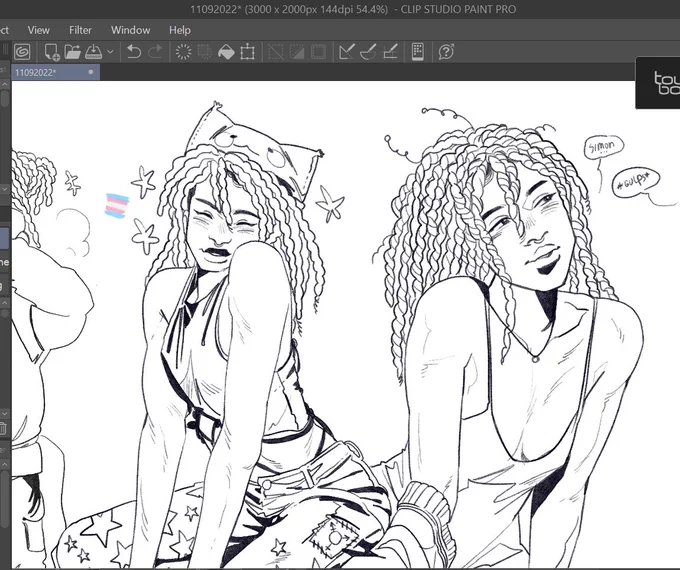This screenshot has height=570, width=680.
Task: Open the CLIP STUDIO launcher icon
Action: (22, 52)
